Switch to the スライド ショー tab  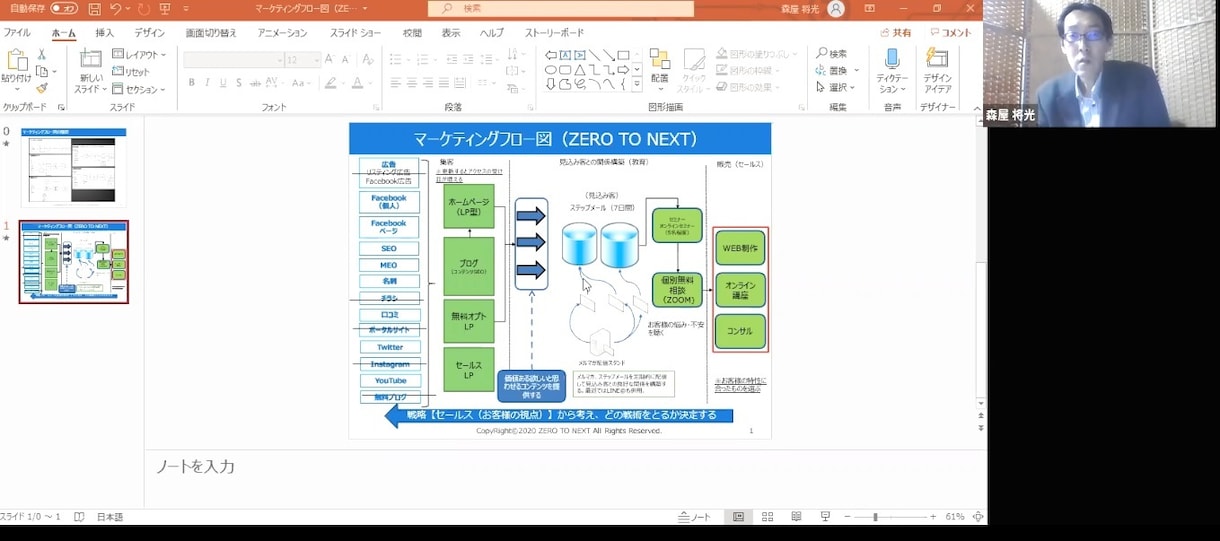[356, 33]
